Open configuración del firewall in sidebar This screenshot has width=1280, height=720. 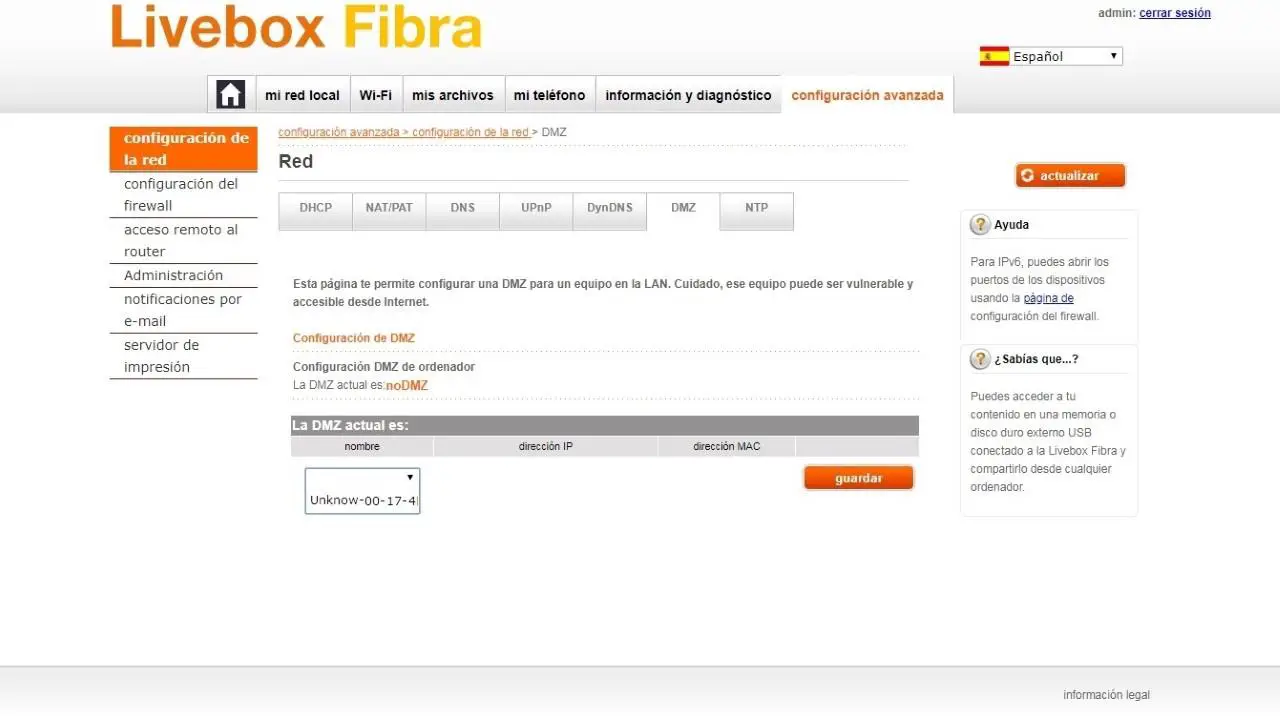point(183,195)
